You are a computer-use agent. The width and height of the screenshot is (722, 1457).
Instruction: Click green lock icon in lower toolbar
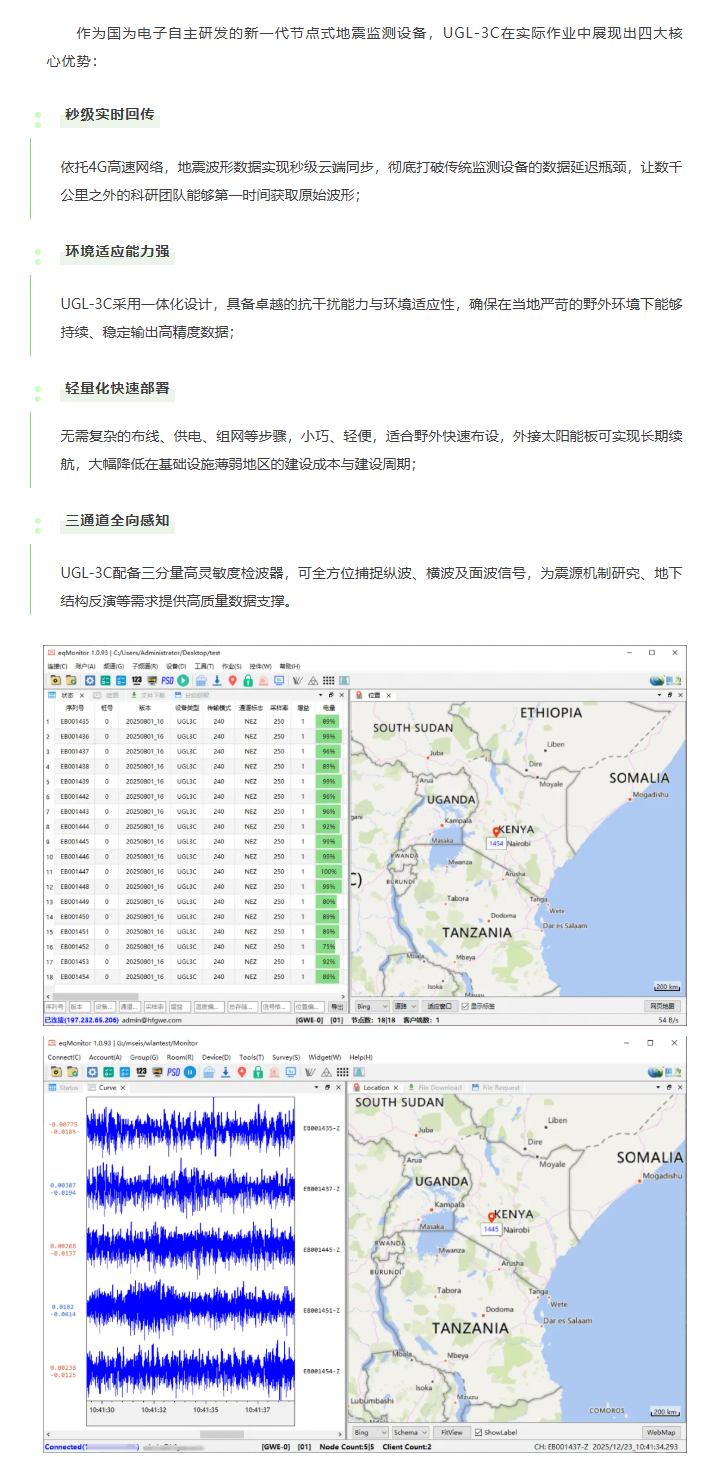[x=259, y=1072]
